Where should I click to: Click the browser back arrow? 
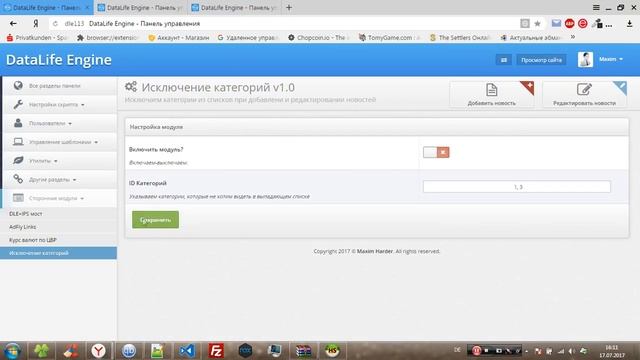click(x=13, y=24)
